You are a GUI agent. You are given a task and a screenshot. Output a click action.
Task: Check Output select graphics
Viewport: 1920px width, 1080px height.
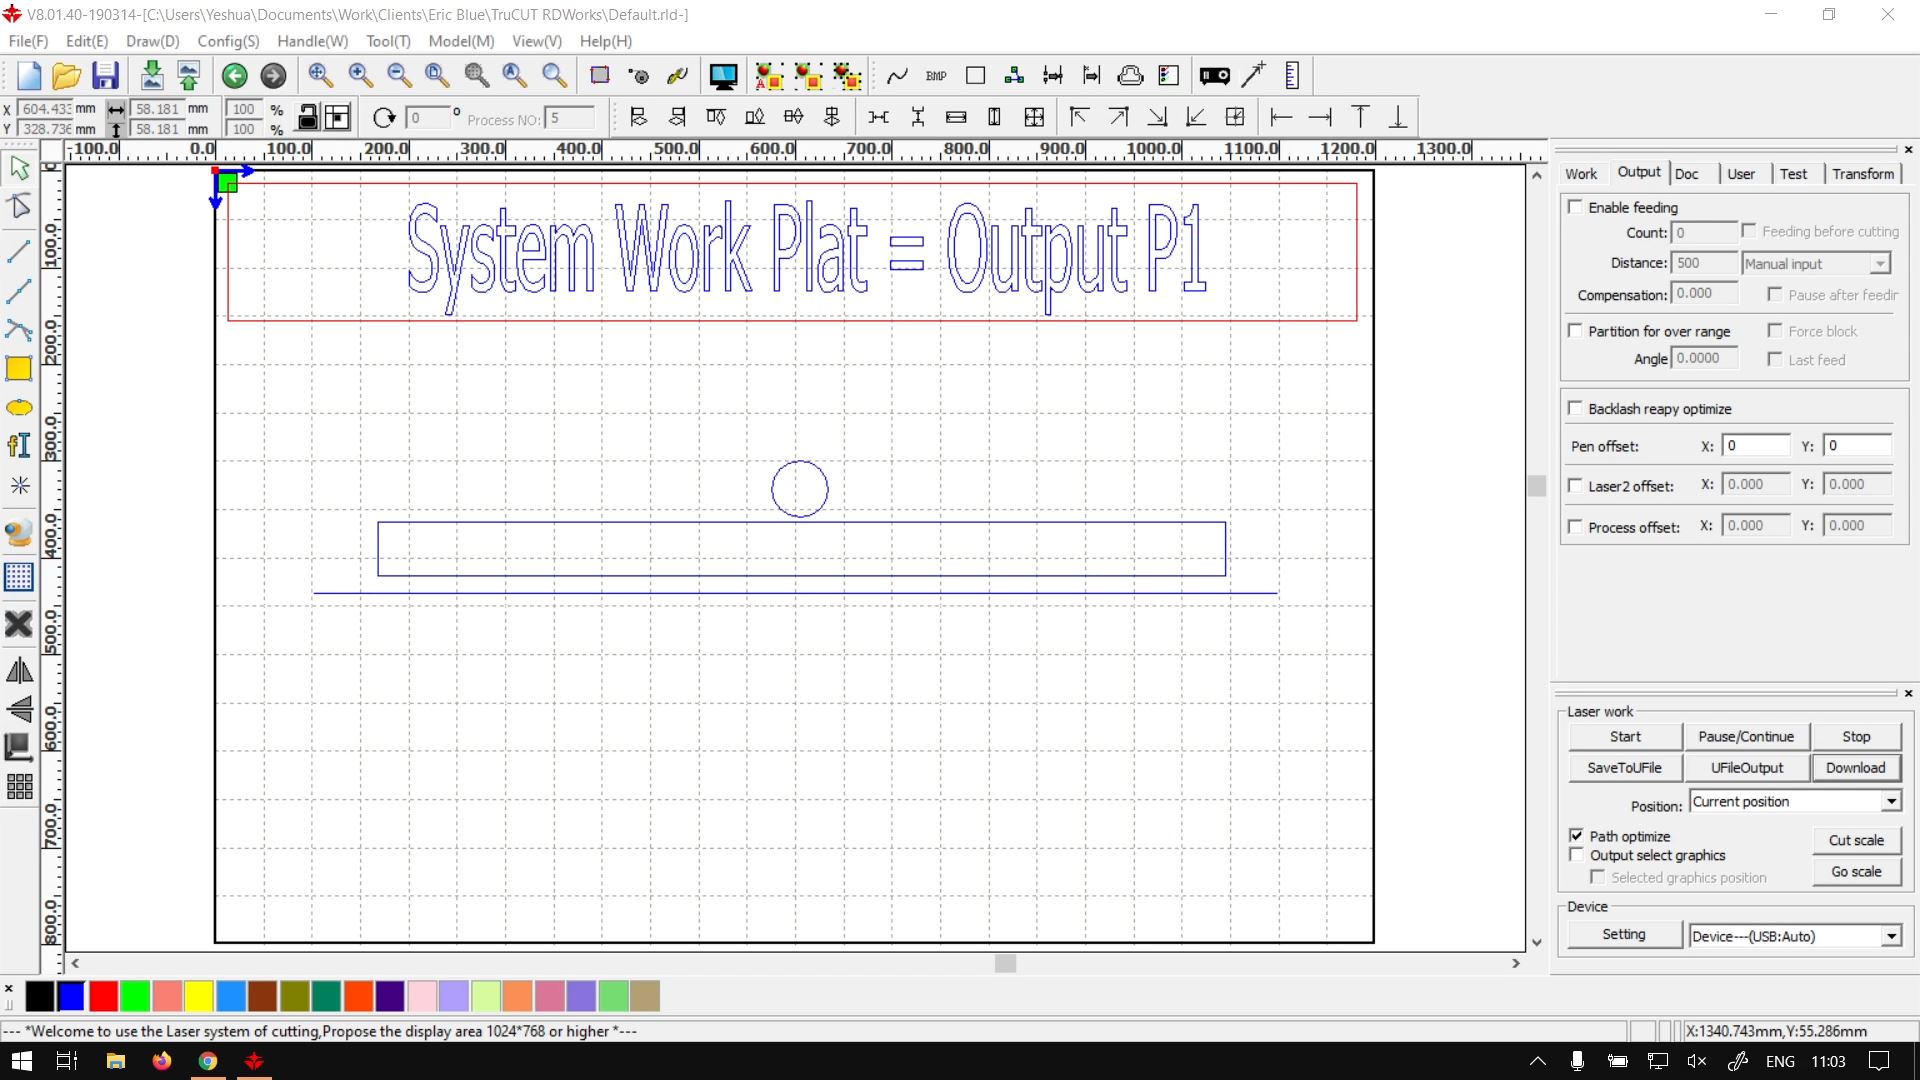pyautogui.click(x=1577, y=855)
